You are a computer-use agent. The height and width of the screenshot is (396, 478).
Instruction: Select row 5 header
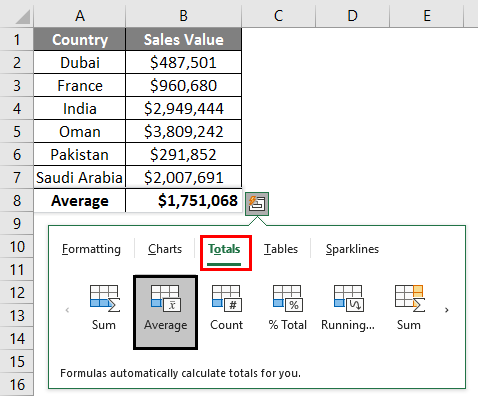17,131
